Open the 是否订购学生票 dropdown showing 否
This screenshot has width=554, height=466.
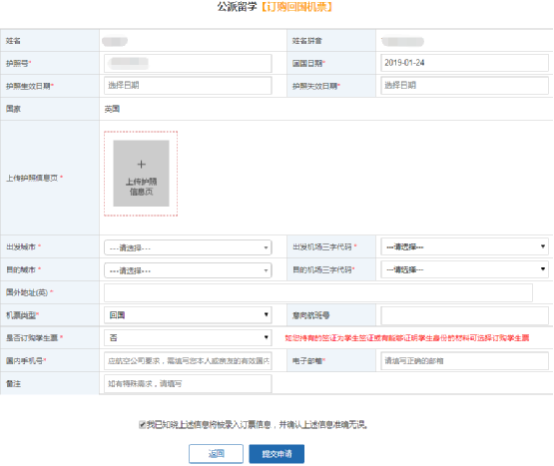pyautogui.click(x=188, y=338)
